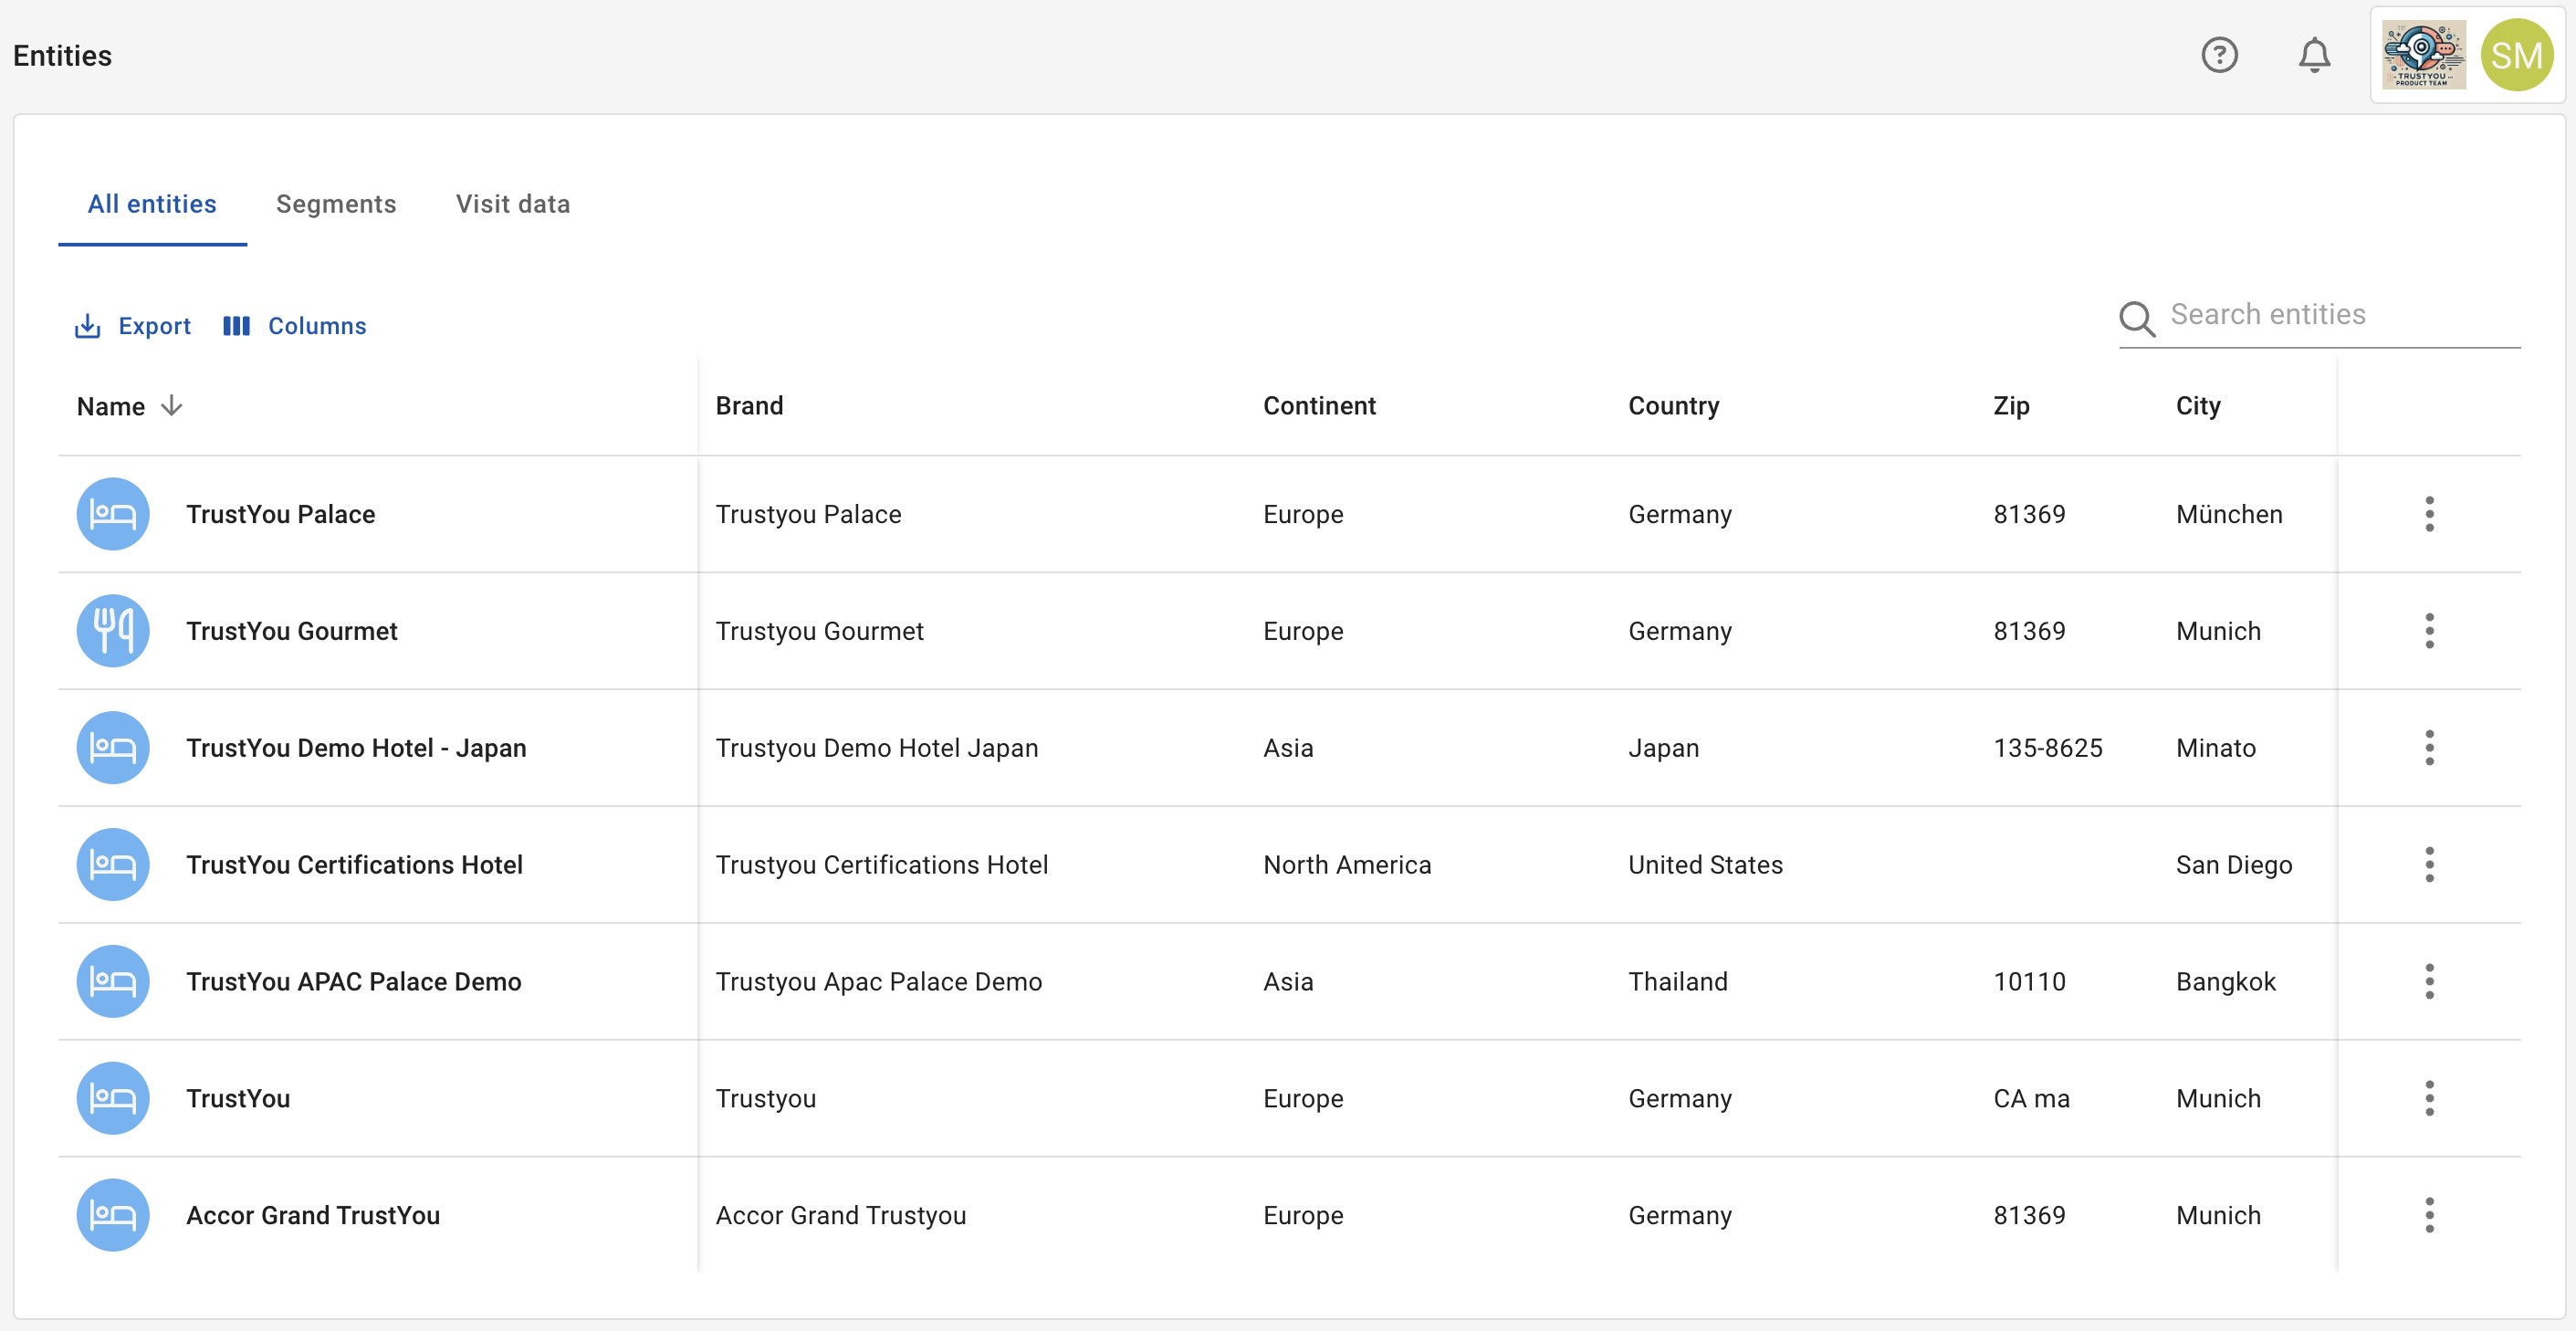Click the Zip column header

pyautogui.click(x=2011, y=406)
